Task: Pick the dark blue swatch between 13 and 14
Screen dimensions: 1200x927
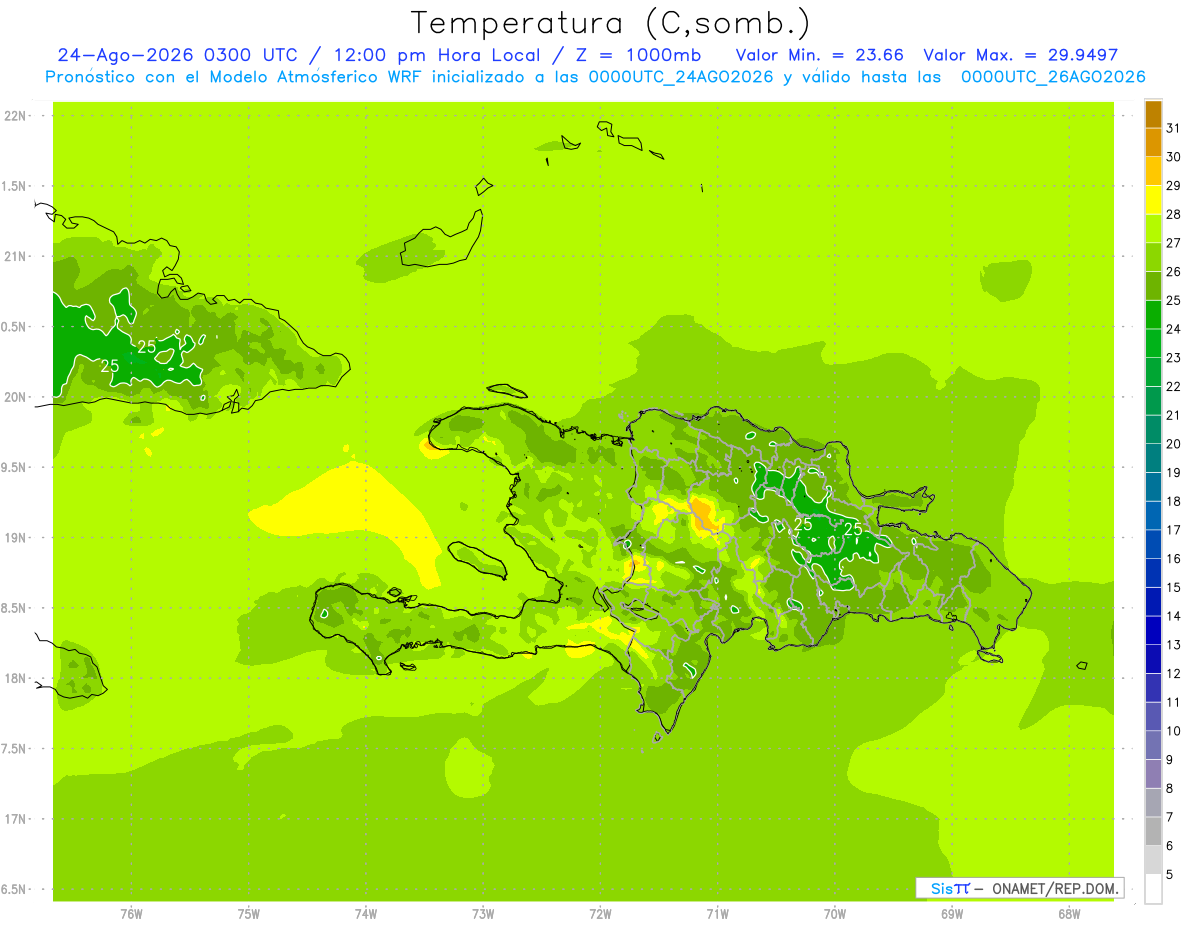Action: 1153,630
